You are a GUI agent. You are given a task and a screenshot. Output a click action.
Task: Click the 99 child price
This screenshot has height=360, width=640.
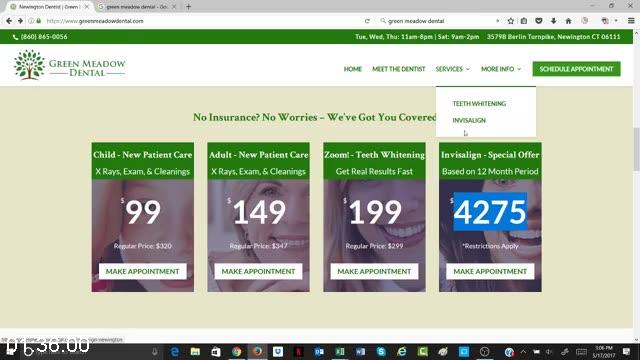pyautogui.click(x=143, y=212)
